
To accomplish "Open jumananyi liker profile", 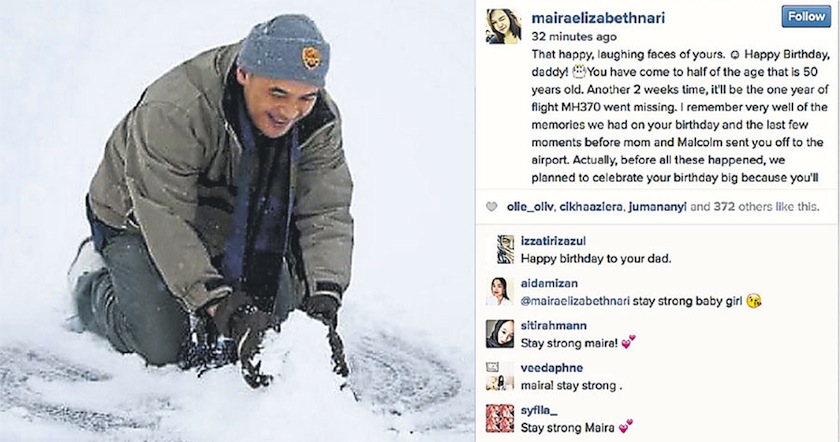I will (x=657, y=207).
